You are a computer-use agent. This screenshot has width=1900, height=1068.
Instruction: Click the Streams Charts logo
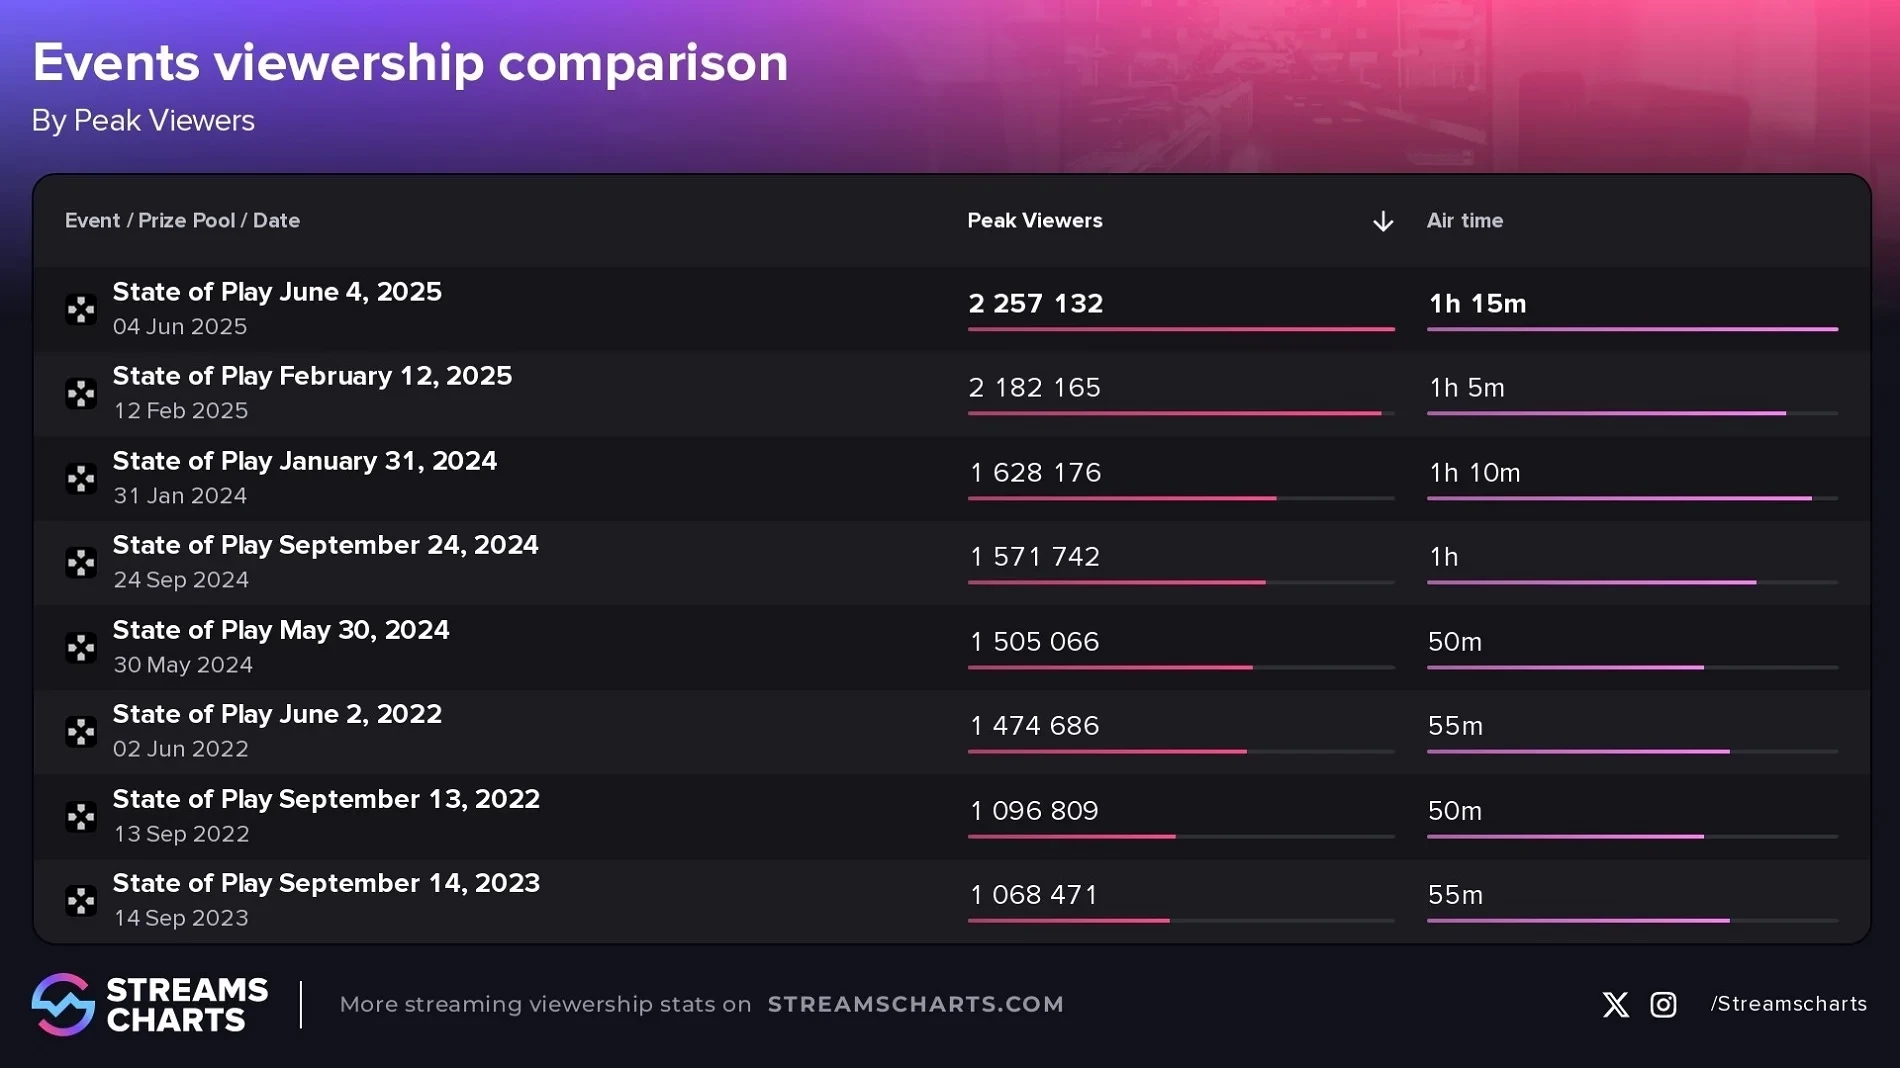(x=150, y=1004)
